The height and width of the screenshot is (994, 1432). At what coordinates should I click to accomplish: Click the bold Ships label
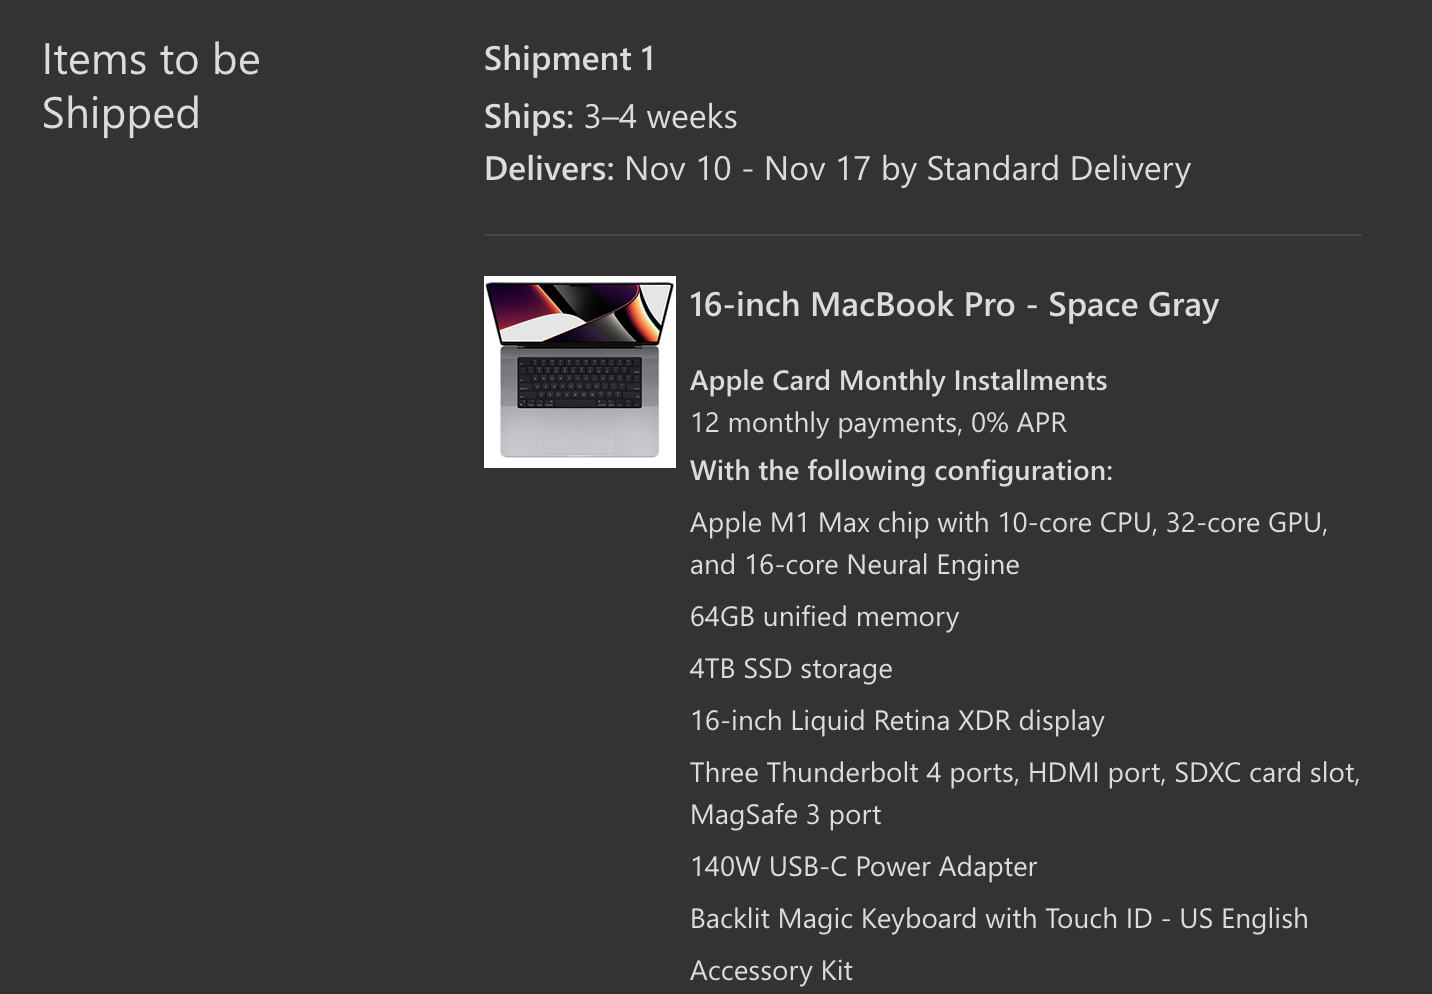(x=528, y=117)
